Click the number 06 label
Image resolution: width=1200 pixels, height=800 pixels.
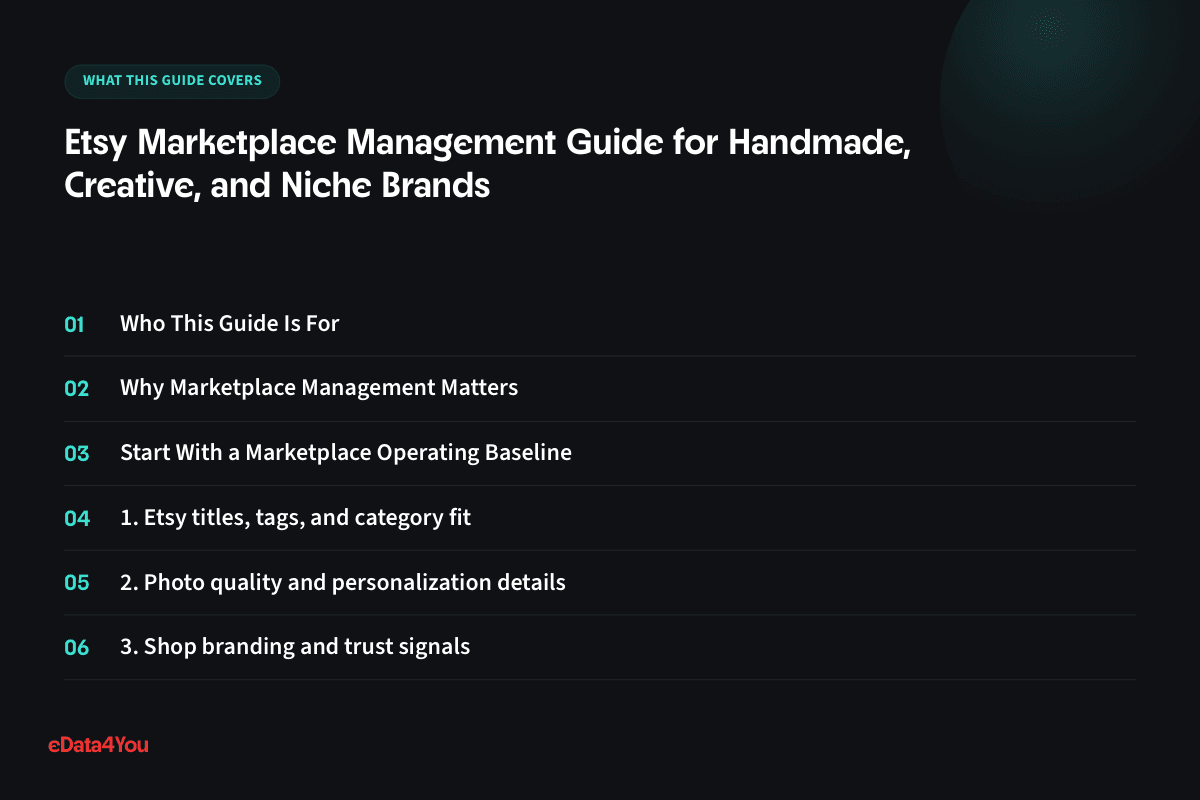point(77,648)
